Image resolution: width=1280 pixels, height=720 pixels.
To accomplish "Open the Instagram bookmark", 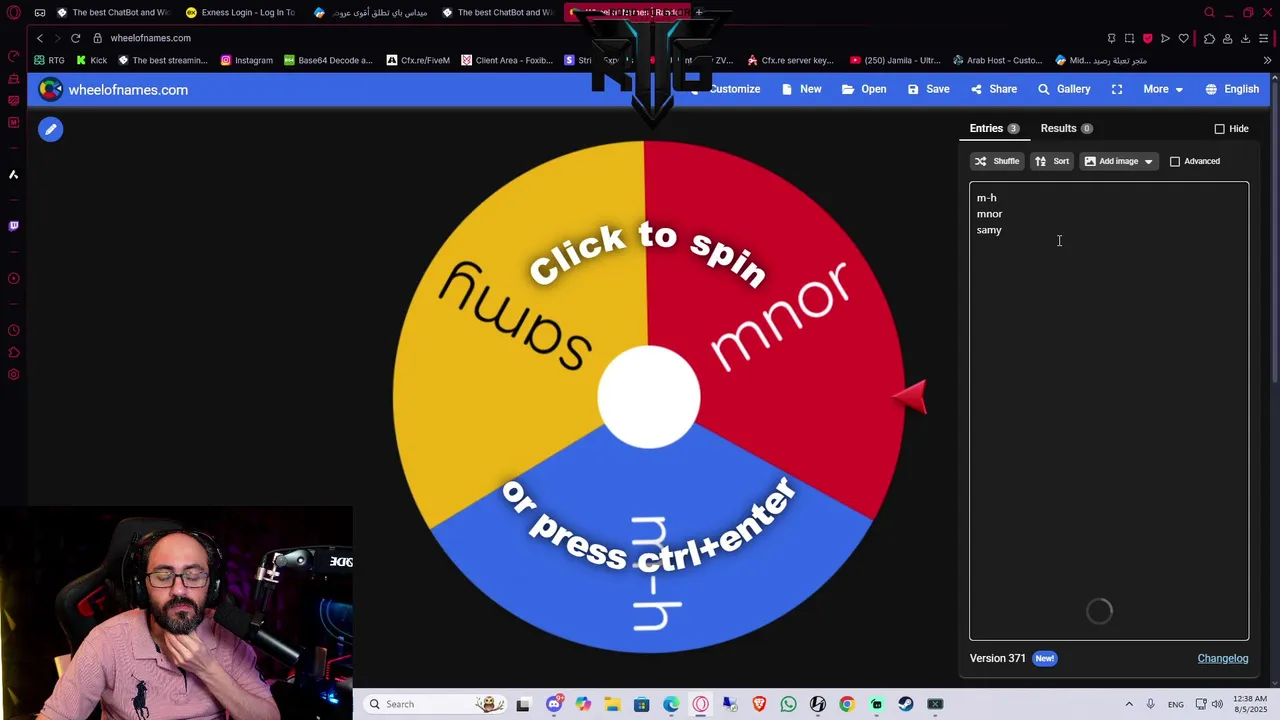I will pos(246,60).
